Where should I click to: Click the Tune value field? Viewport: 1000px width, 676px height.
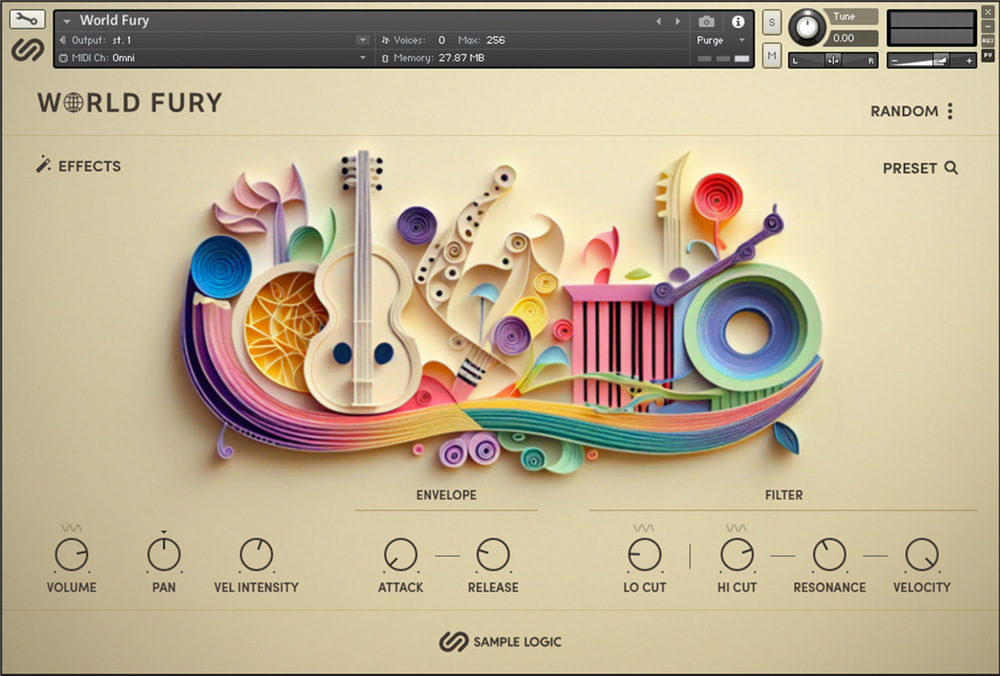tap(844, 38)
